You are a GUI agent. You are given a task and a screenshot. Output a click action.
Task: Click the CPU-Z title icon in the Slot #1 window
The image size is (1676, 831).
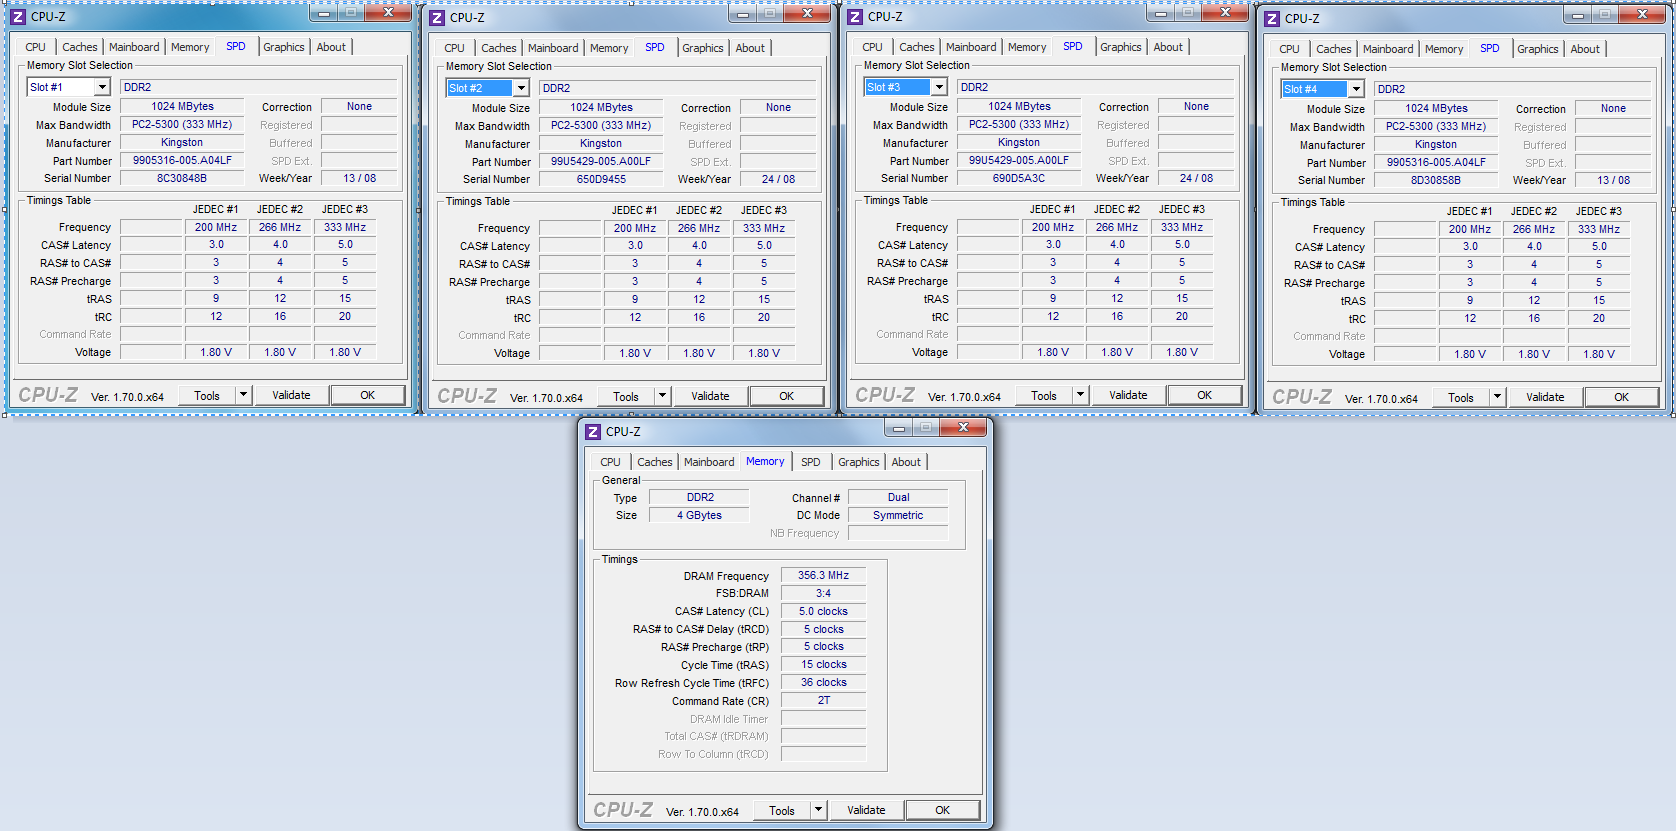click(18, 17)
